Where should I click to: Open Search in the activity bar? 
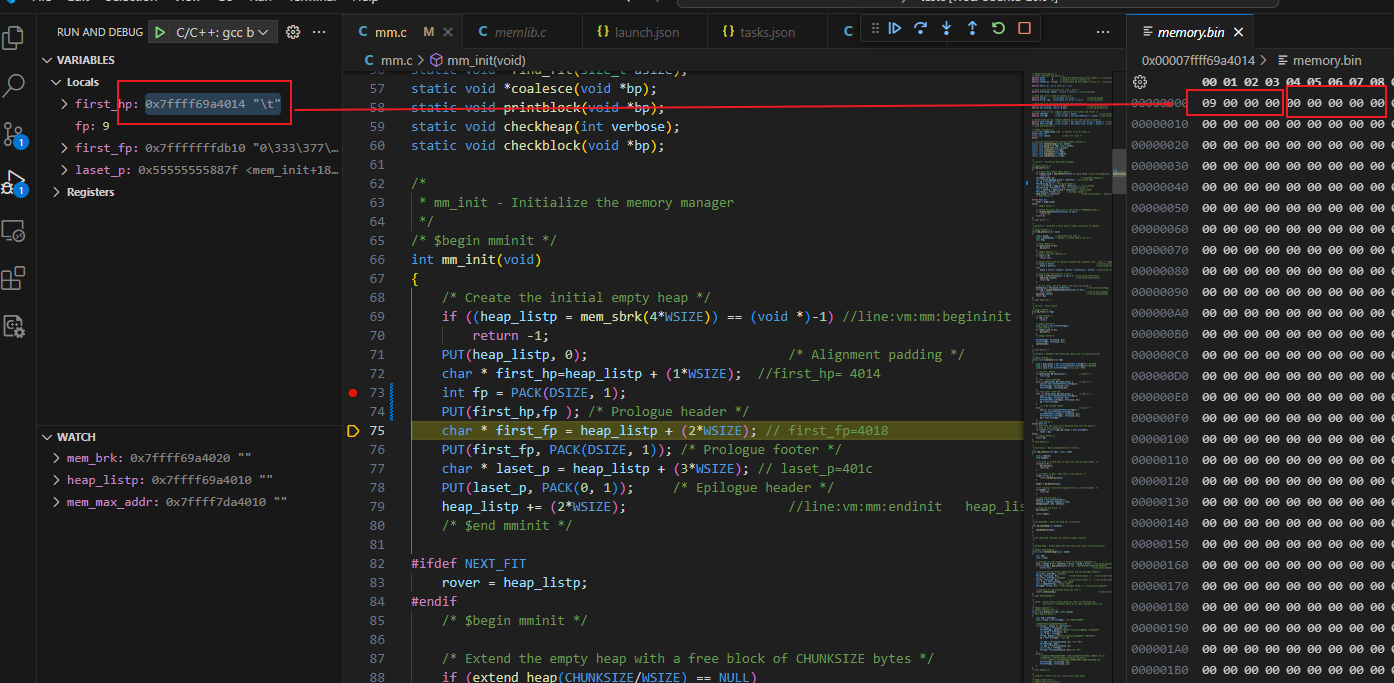coord(14,86)
